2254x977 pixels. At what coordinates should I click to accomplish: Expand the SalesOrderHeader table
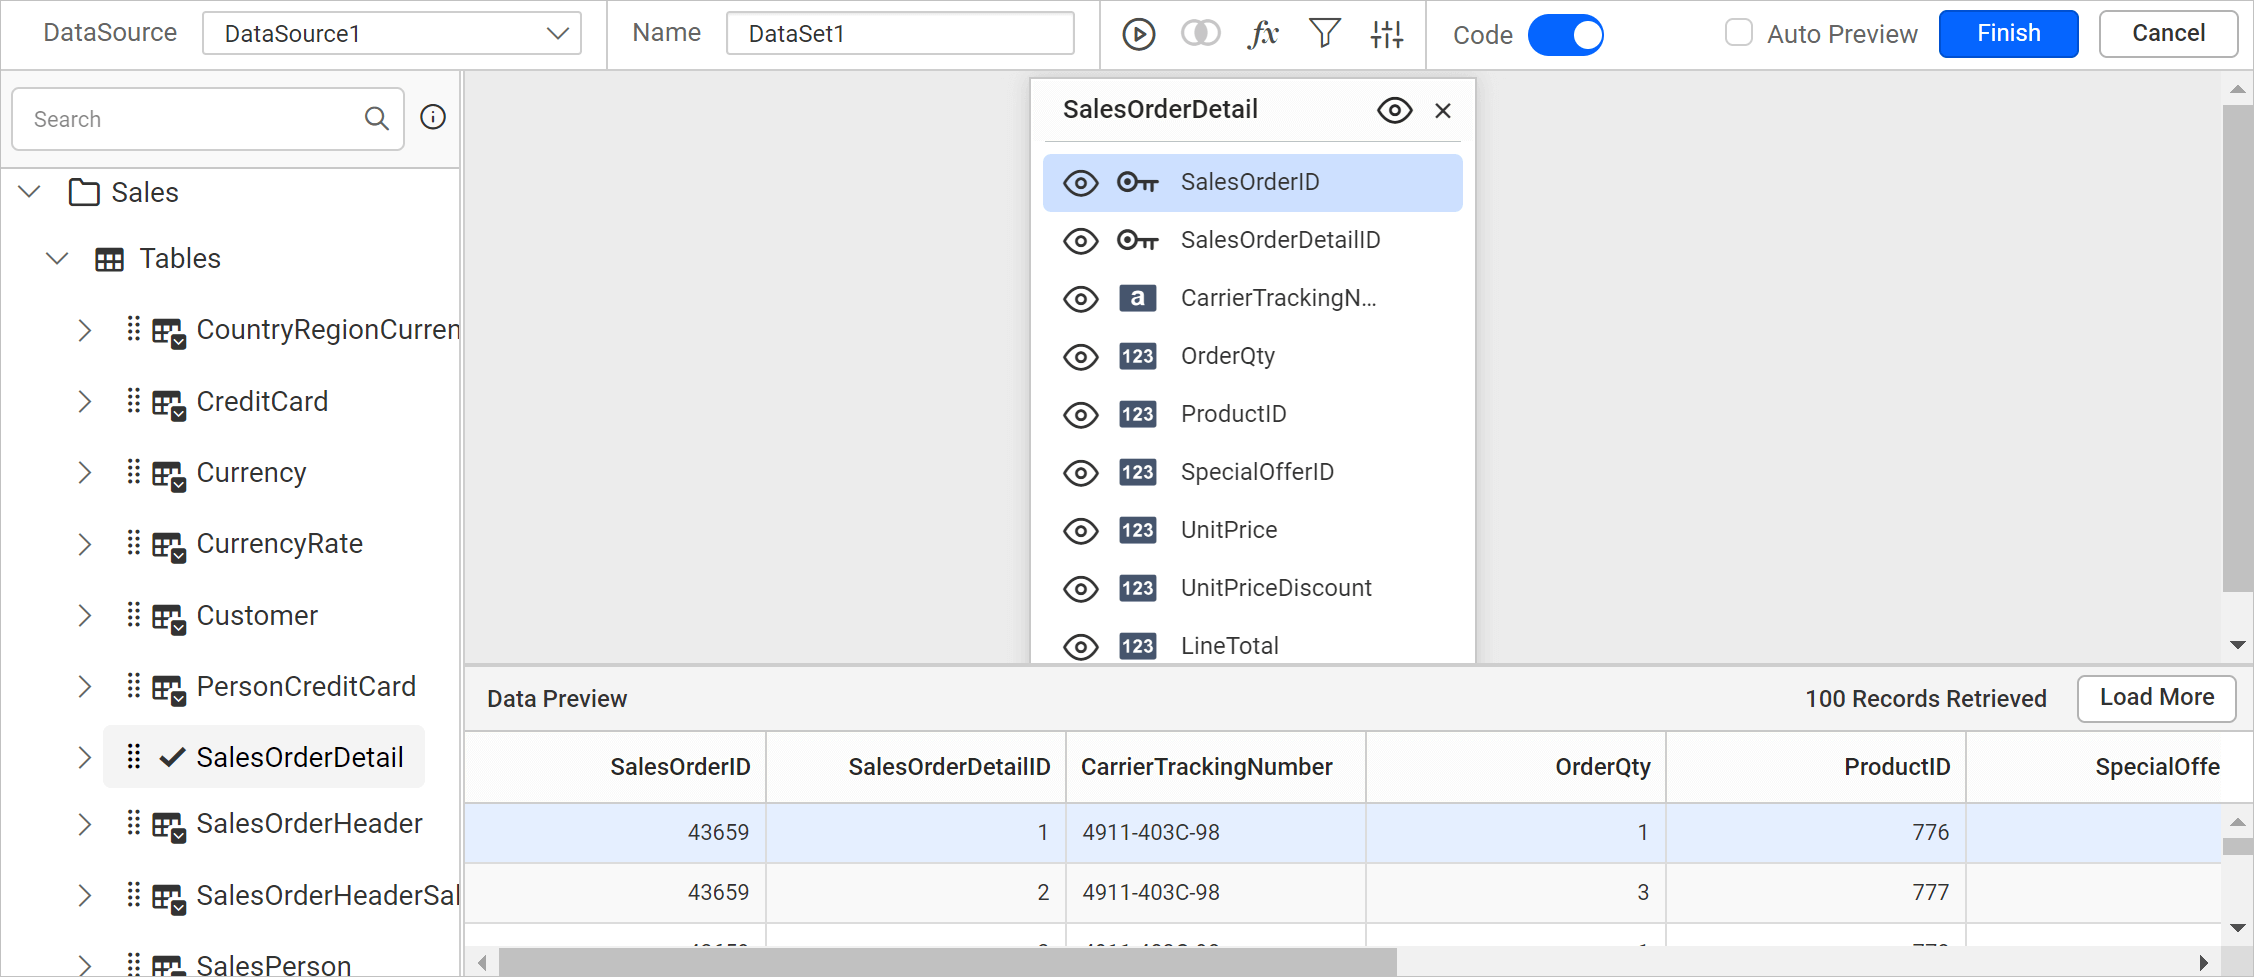tap(85, 824)
